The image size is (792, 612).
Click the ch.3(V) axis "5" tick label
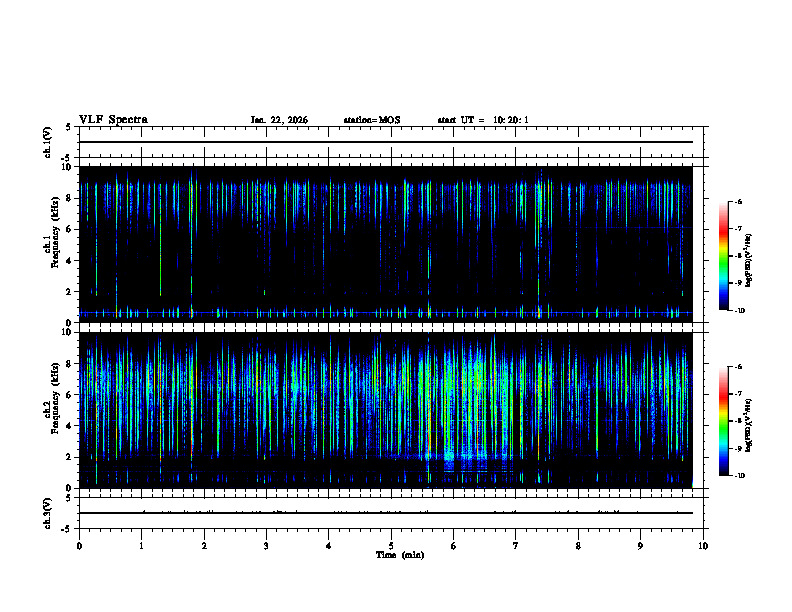click(69, 498)
